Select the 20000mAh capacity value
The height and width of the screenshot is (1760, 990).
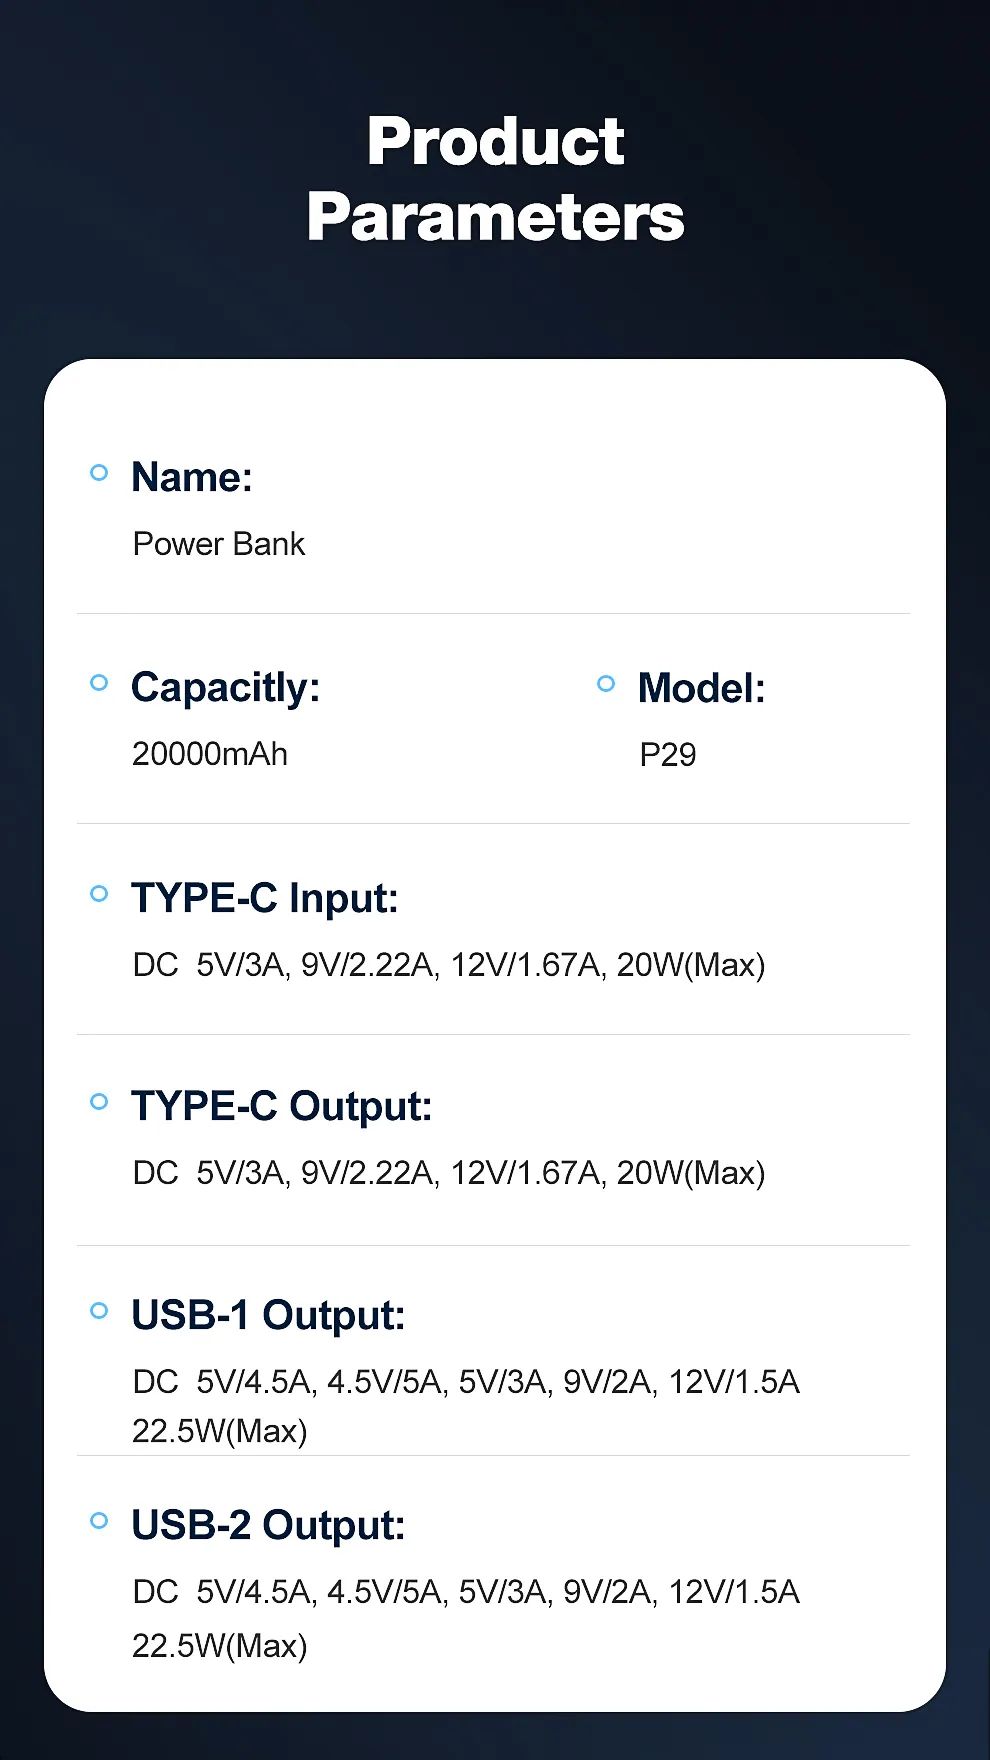tap(210, 754)
